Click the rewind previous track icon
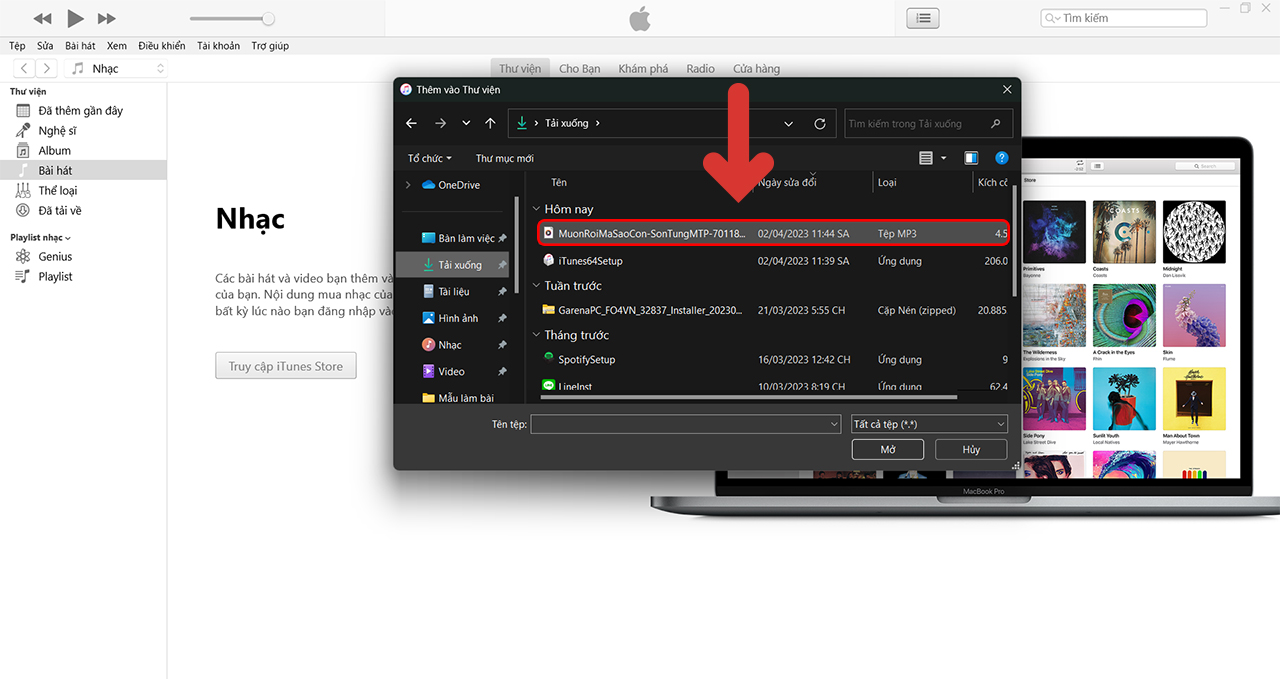Viewport: 1280px width, 679px height. click(42, 18)
